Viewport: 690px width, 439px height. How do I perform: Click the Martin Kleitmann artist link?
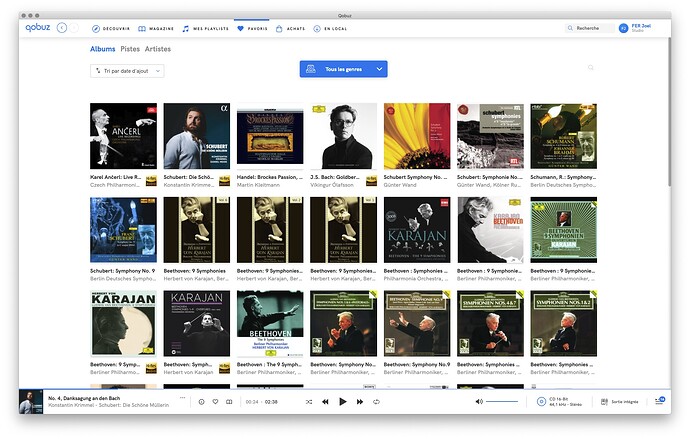click(x=258, y=185)
